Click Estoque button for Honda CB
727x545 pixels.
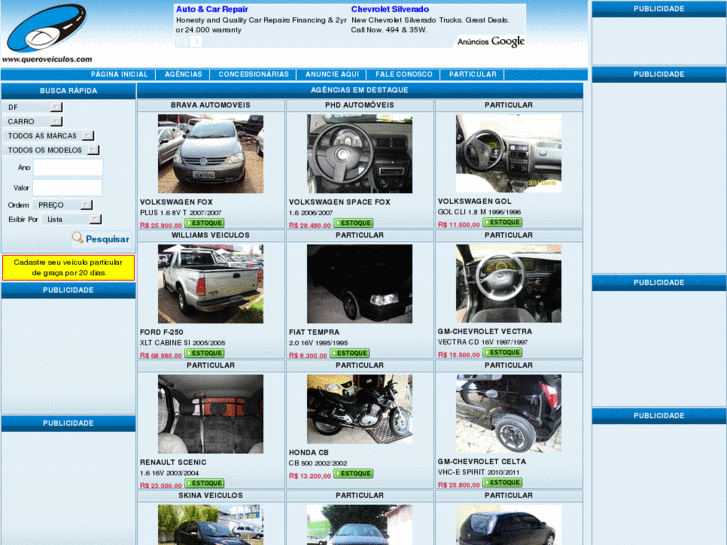point(353,474)
